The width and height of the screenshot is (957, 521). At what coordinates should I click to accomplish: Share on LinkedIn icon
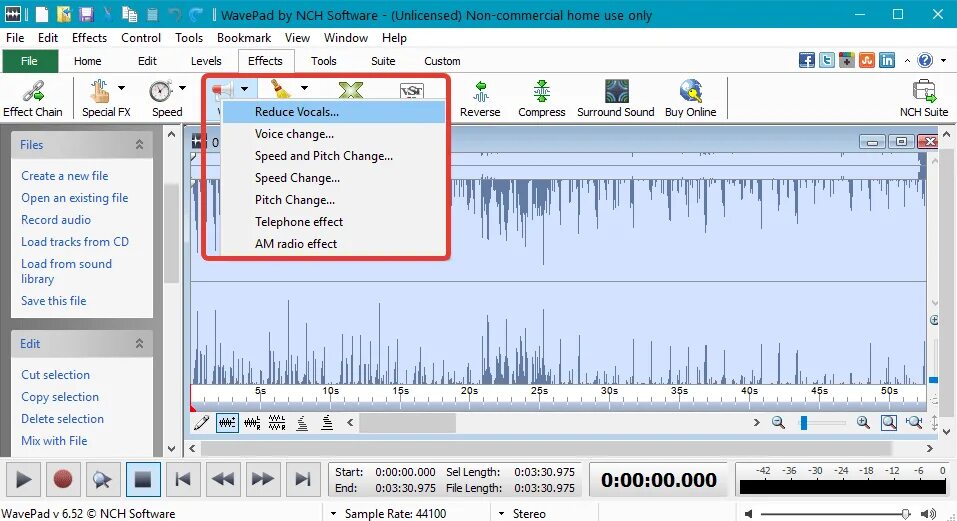pos(887,60)
